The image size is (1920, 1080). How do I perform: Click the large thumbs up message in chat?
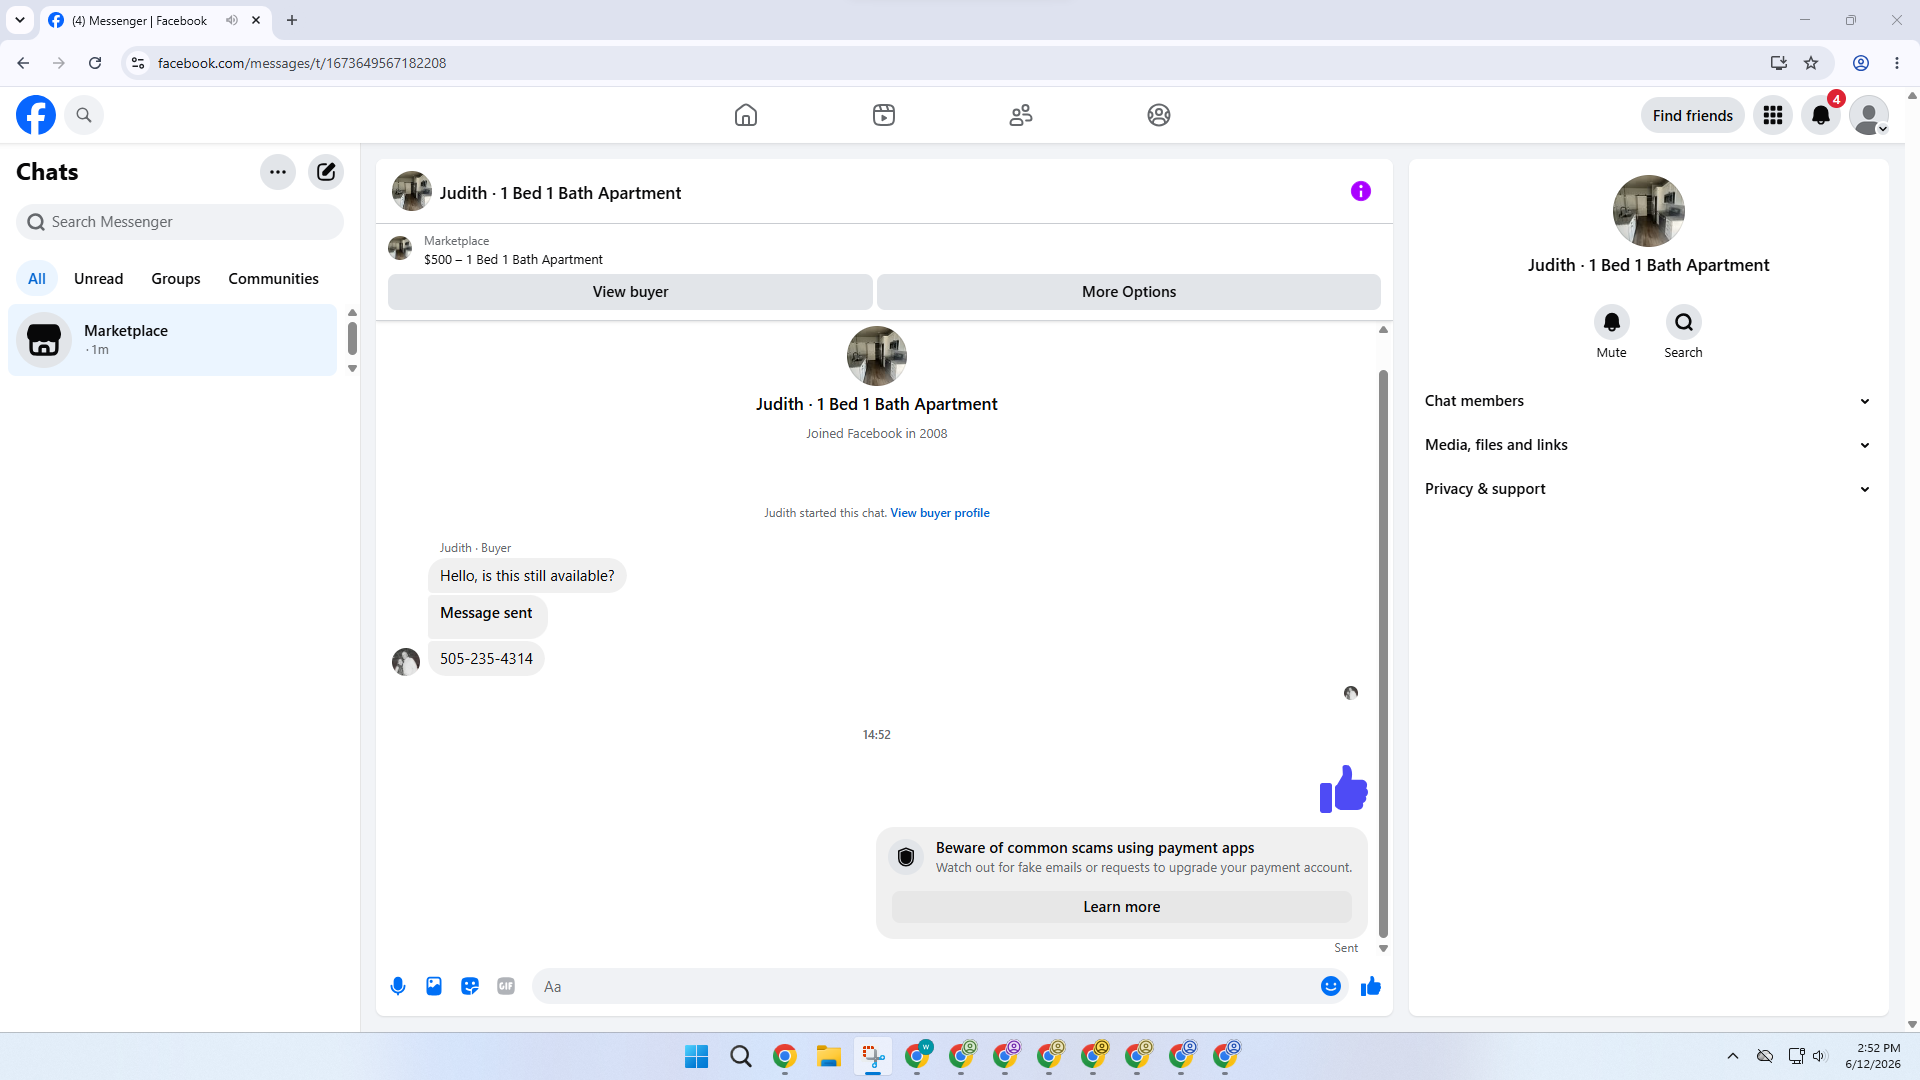point(1343,789)
